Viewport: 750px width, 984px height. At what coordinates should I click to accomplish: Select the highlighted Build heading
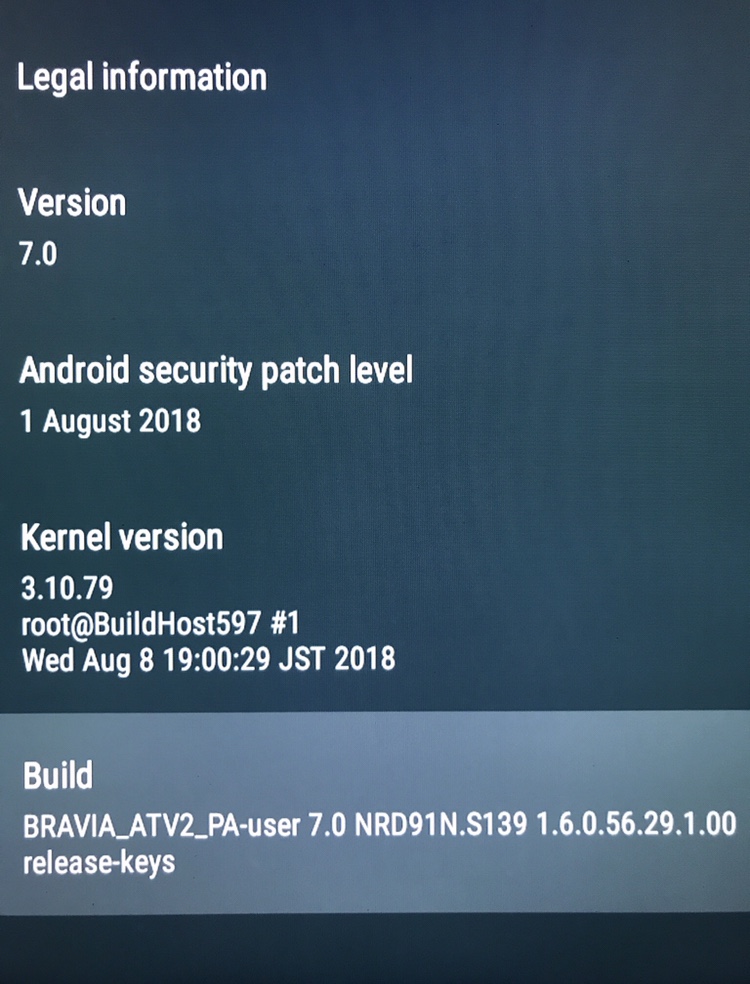58,776
